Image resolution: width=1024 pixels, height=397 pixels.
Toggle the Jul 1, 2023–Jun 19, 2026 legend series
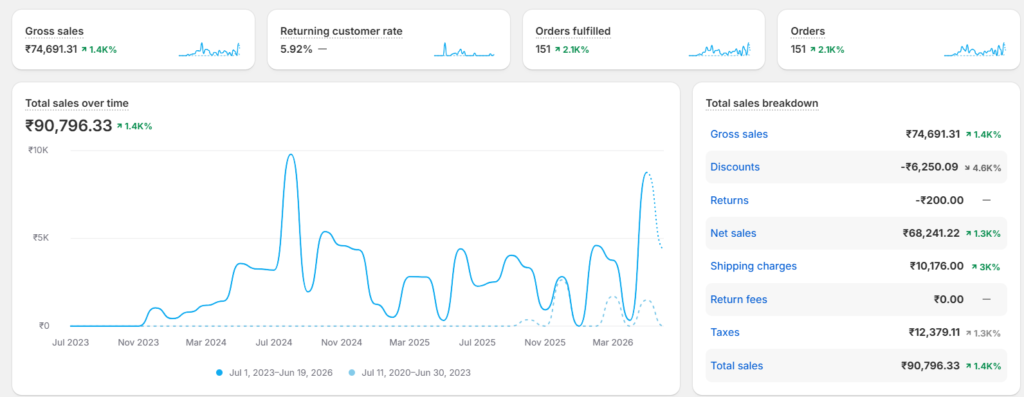(x=274, y=373)
